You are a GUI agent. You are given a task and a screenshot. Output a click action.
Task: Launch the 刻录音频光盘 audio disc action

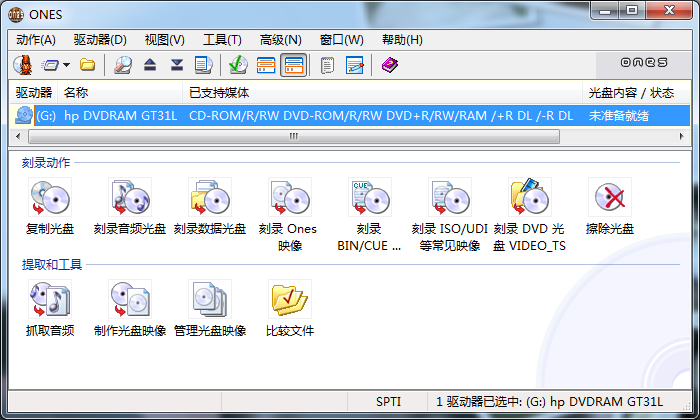click(x=129, y=207)
